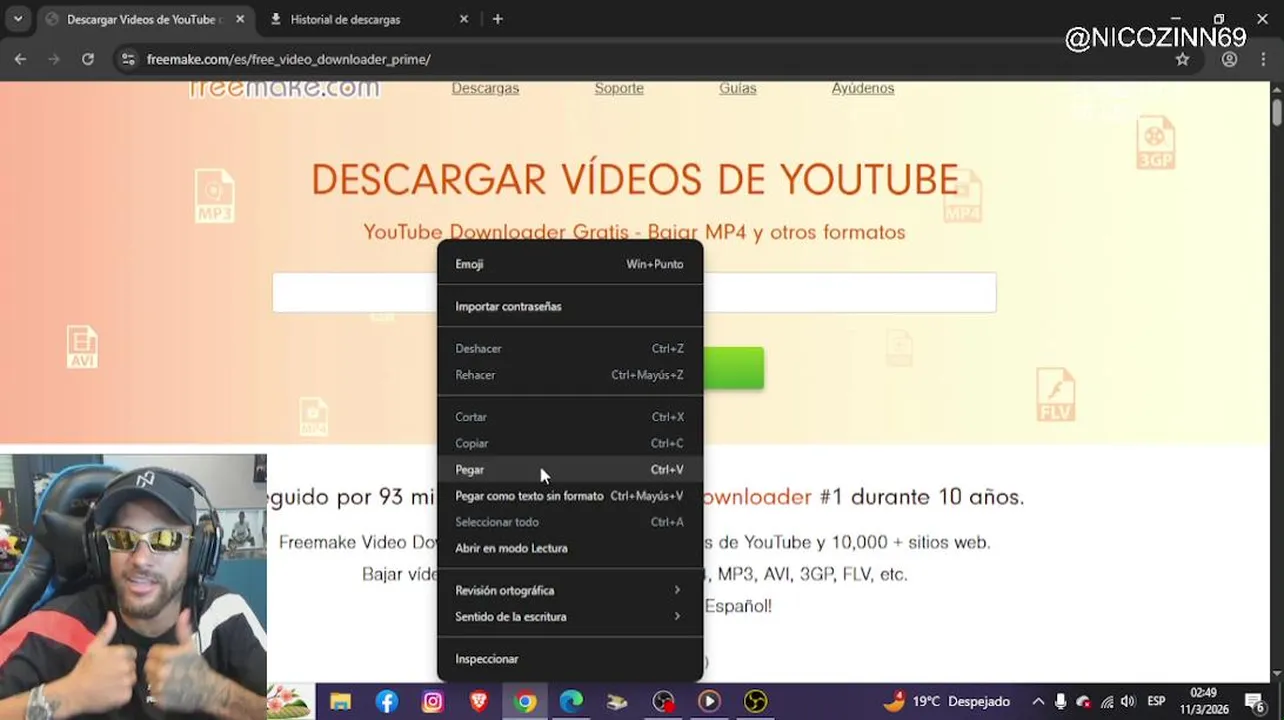Open Facebook from the taskbar
The width and height of the screenshot is (1284, 720).
pos(386,702)
